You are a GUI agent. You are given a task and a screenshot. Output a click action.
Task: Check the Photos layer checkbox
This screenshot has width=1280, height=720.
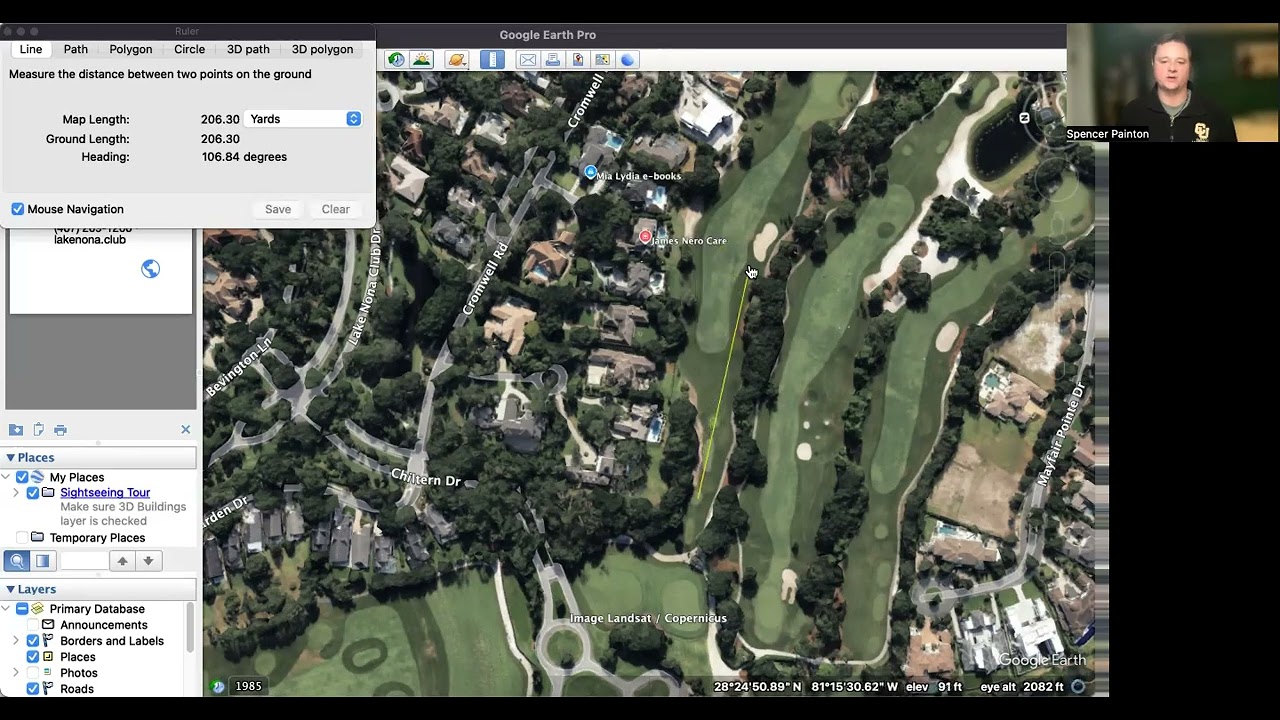(33, 673)
